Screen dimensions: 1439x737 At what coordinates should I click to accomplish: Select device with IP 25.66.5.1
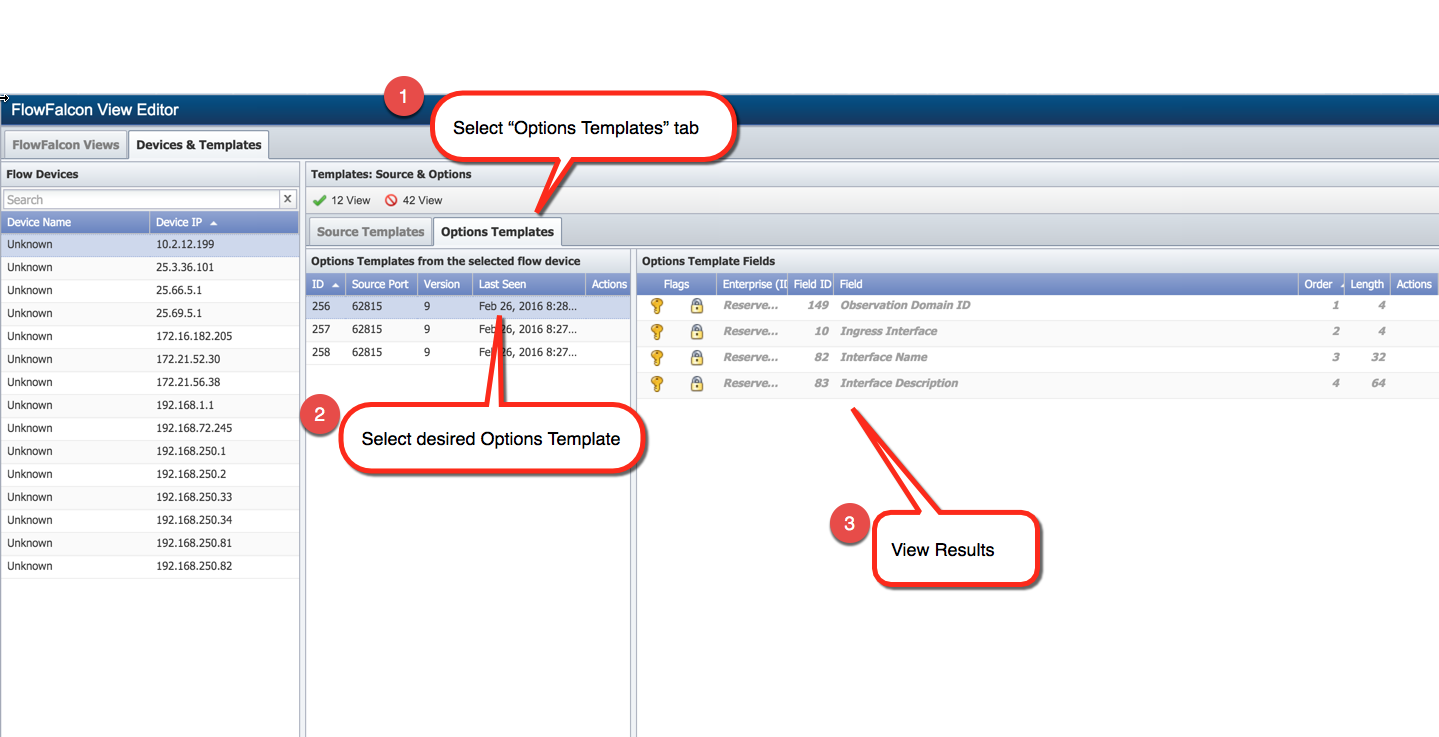tap(150, 290)
